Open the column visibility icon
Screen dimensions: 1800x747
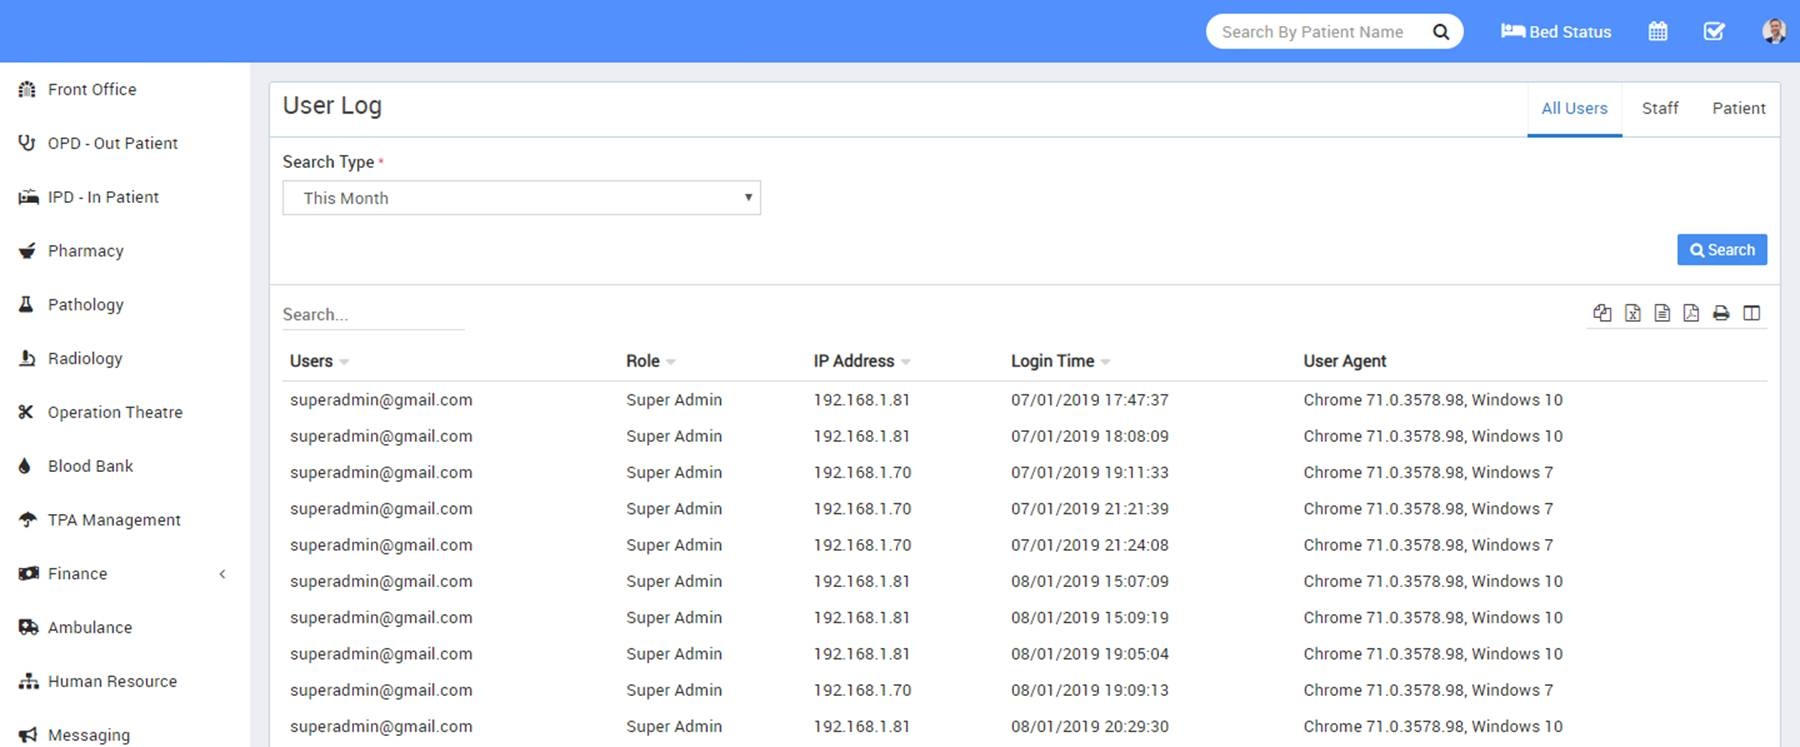coord(1751,313)
